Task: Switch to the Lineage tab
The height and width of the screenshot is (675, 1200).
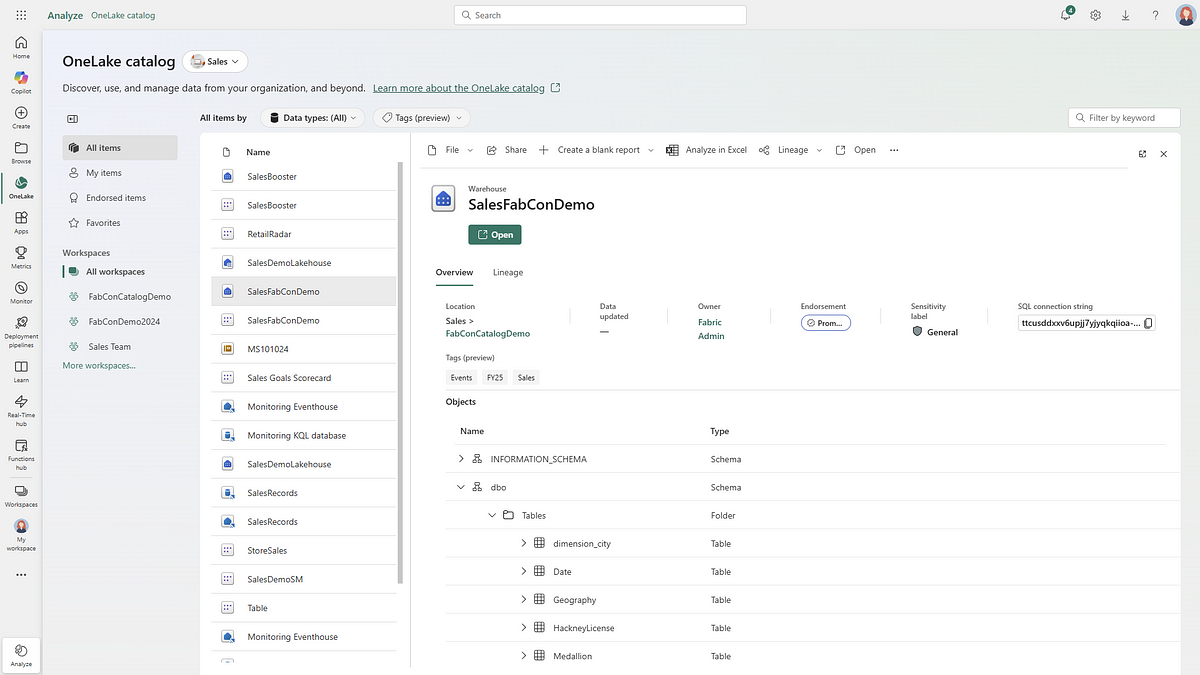Action: (507, 272)
